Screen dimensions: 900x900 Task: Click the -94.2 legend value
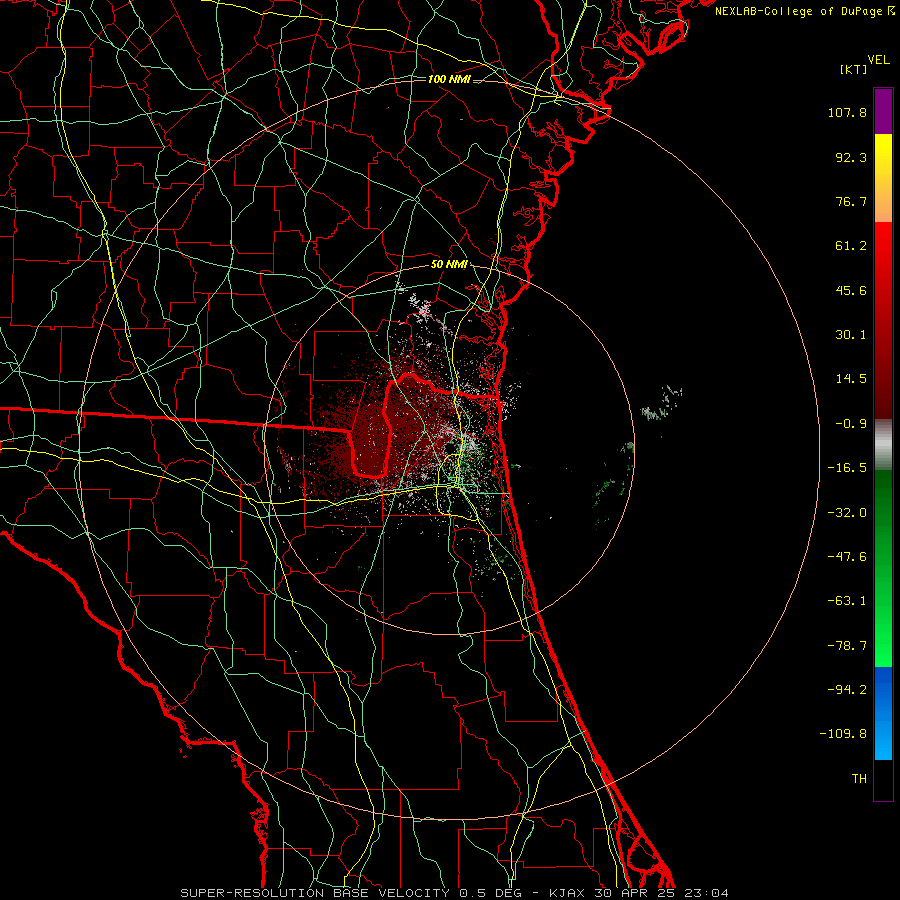(847, 690)
